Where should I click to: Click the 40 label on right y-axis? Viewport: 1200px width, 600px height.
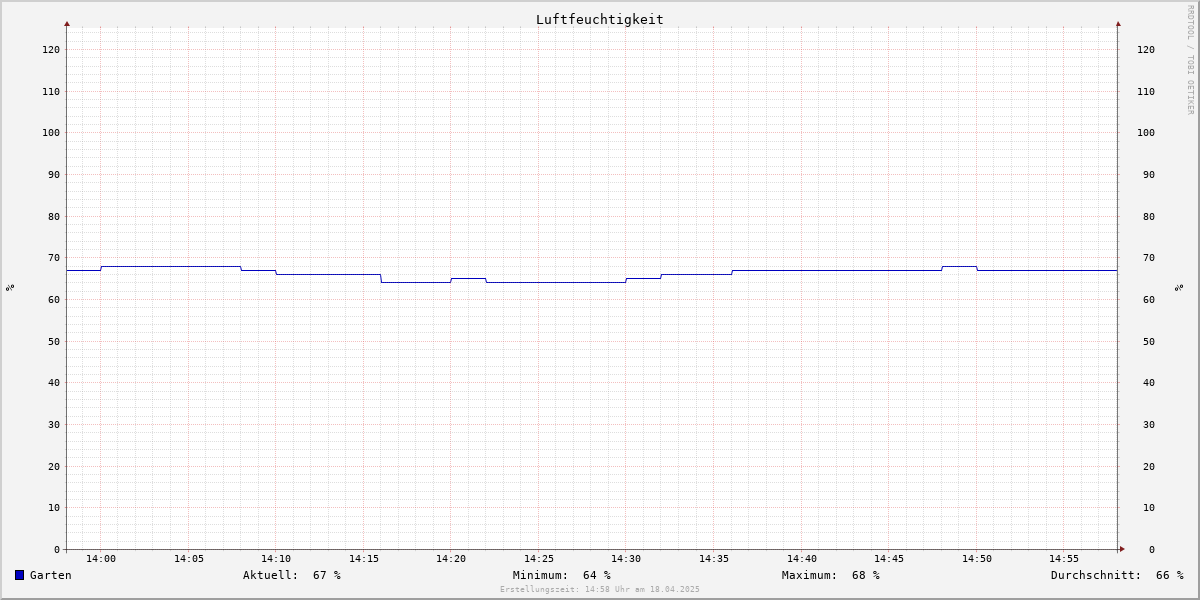[x=1149, y=382]
